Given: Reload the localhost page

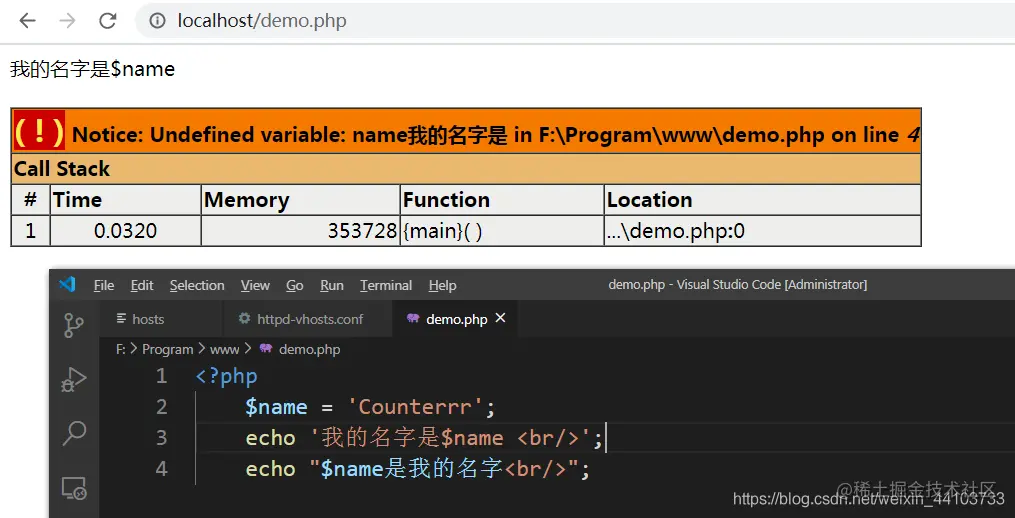Looking at the screenshot, I should [x=107, y=21].
